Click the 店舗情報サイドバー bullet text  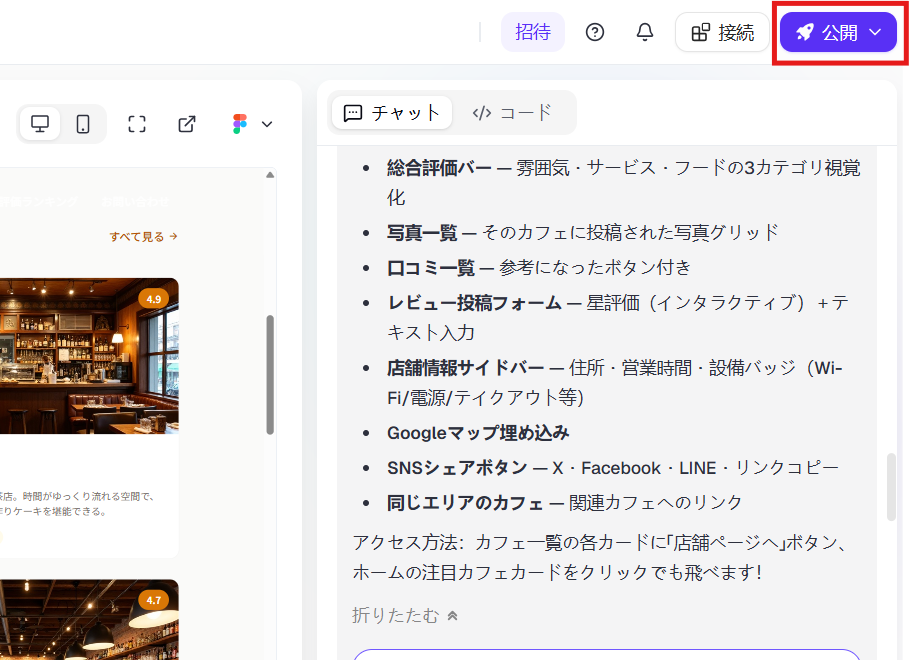point(615,383)
